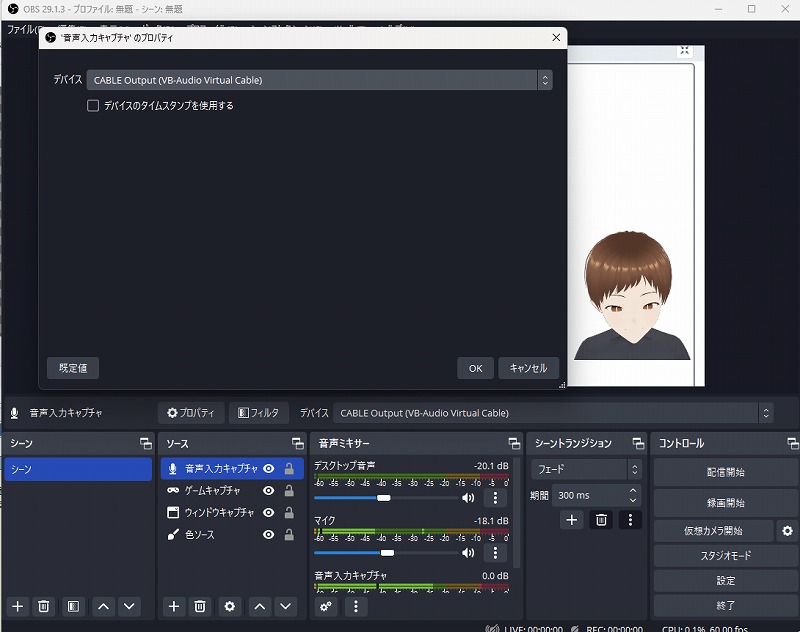Add a new source
The image size is (800, 632).
coord(174,606)
